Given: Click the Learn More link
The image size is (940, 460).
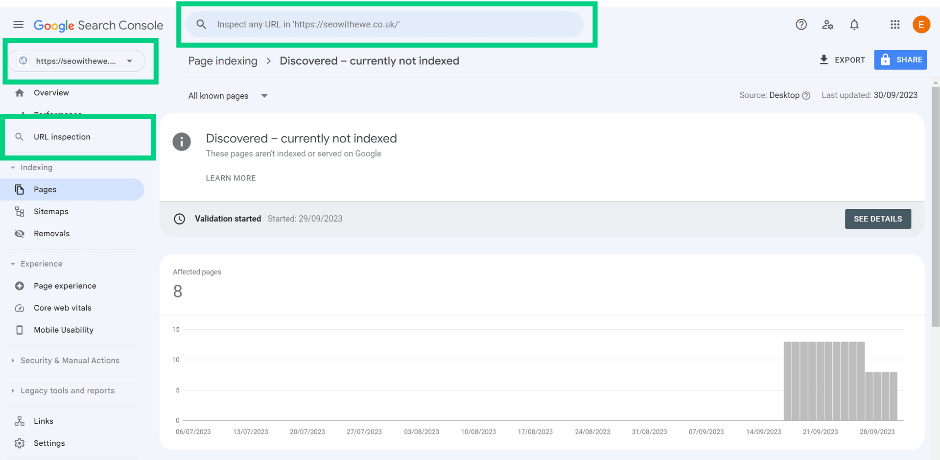Looking at the screenshot, I should (x=231, y=178).
